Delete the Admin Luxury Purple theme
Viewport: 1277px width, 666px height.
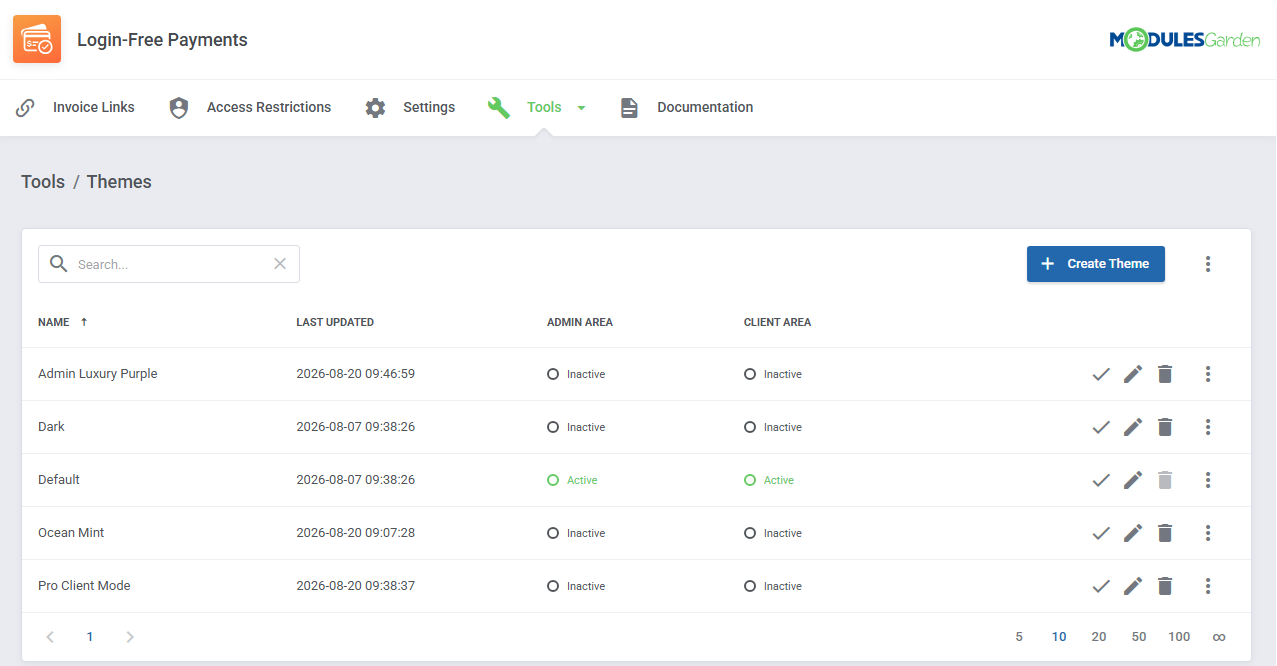(1165, 374)
